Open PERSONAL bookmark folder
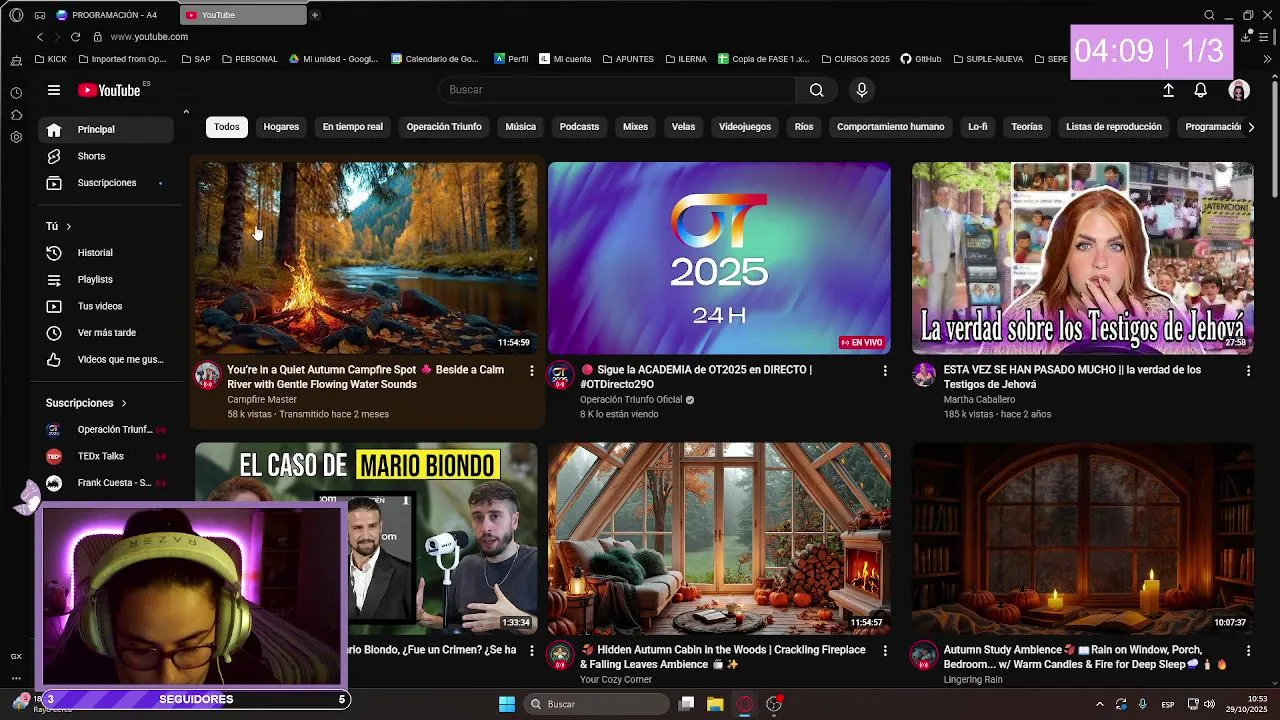Image resolution: width=1280 pixels, height=720 pixels. [249, 59]
